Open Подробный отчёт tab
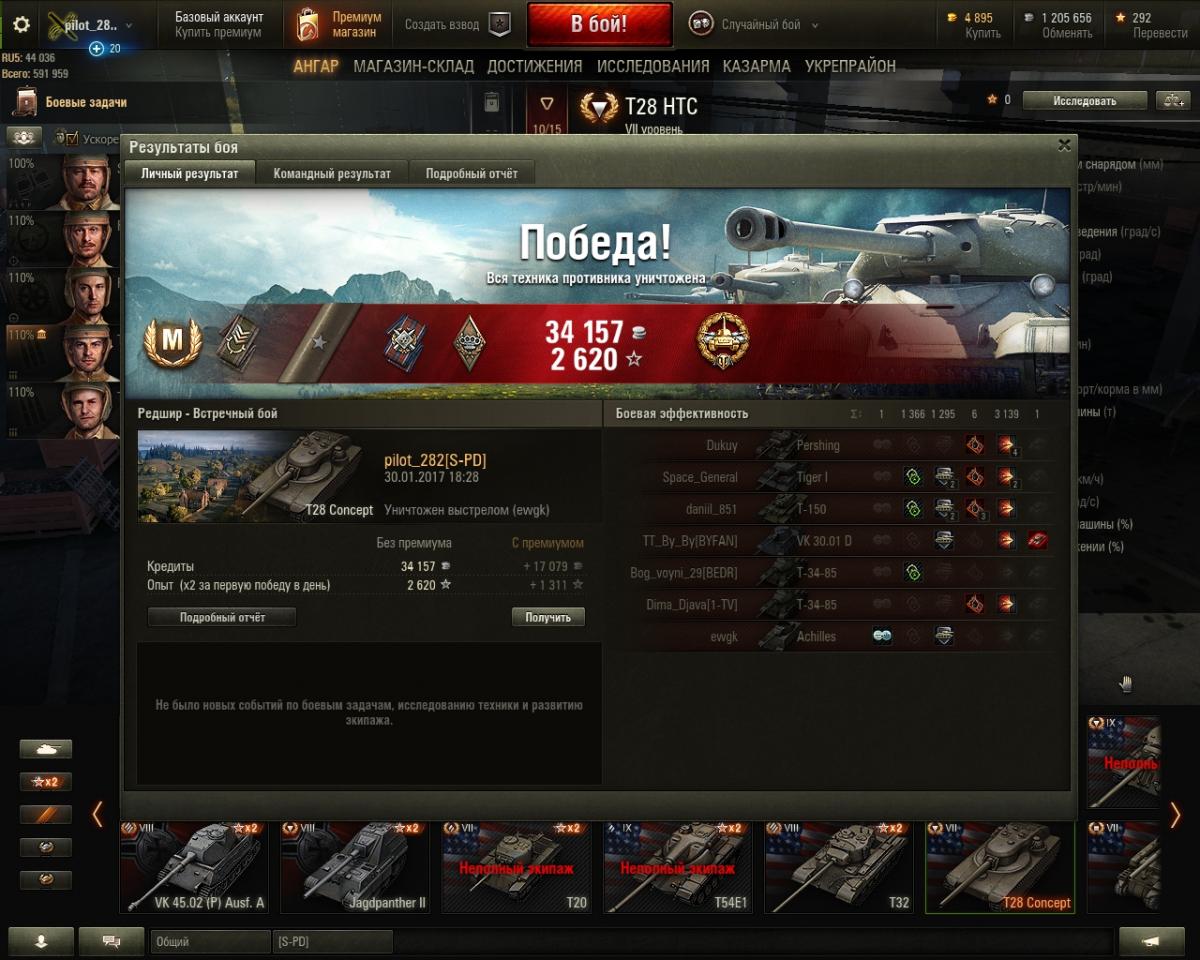The width and height of the screenshot is (1200, 960). (472, 173)
